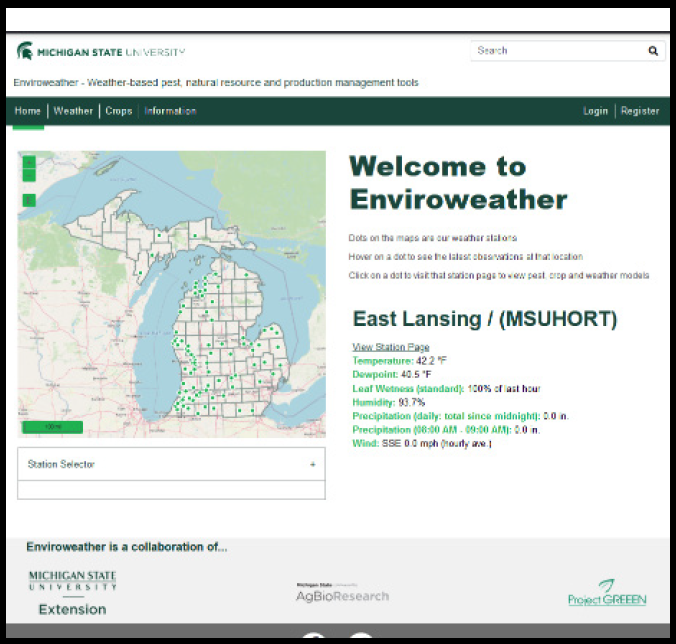Open the Crops menu

pyautogui.click(x=119, y=111)
